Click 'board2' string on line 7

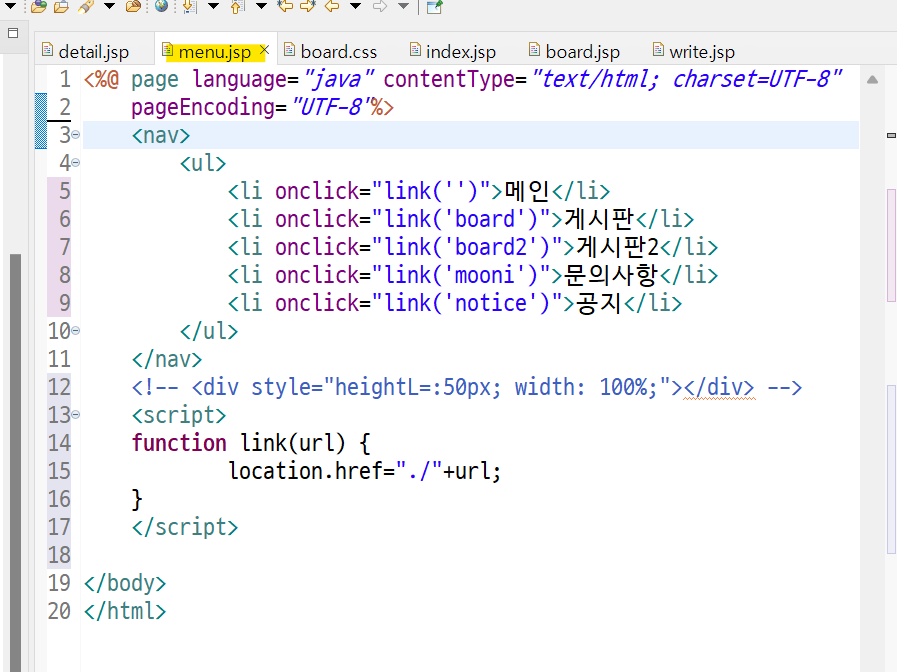[x=491, y=247]
